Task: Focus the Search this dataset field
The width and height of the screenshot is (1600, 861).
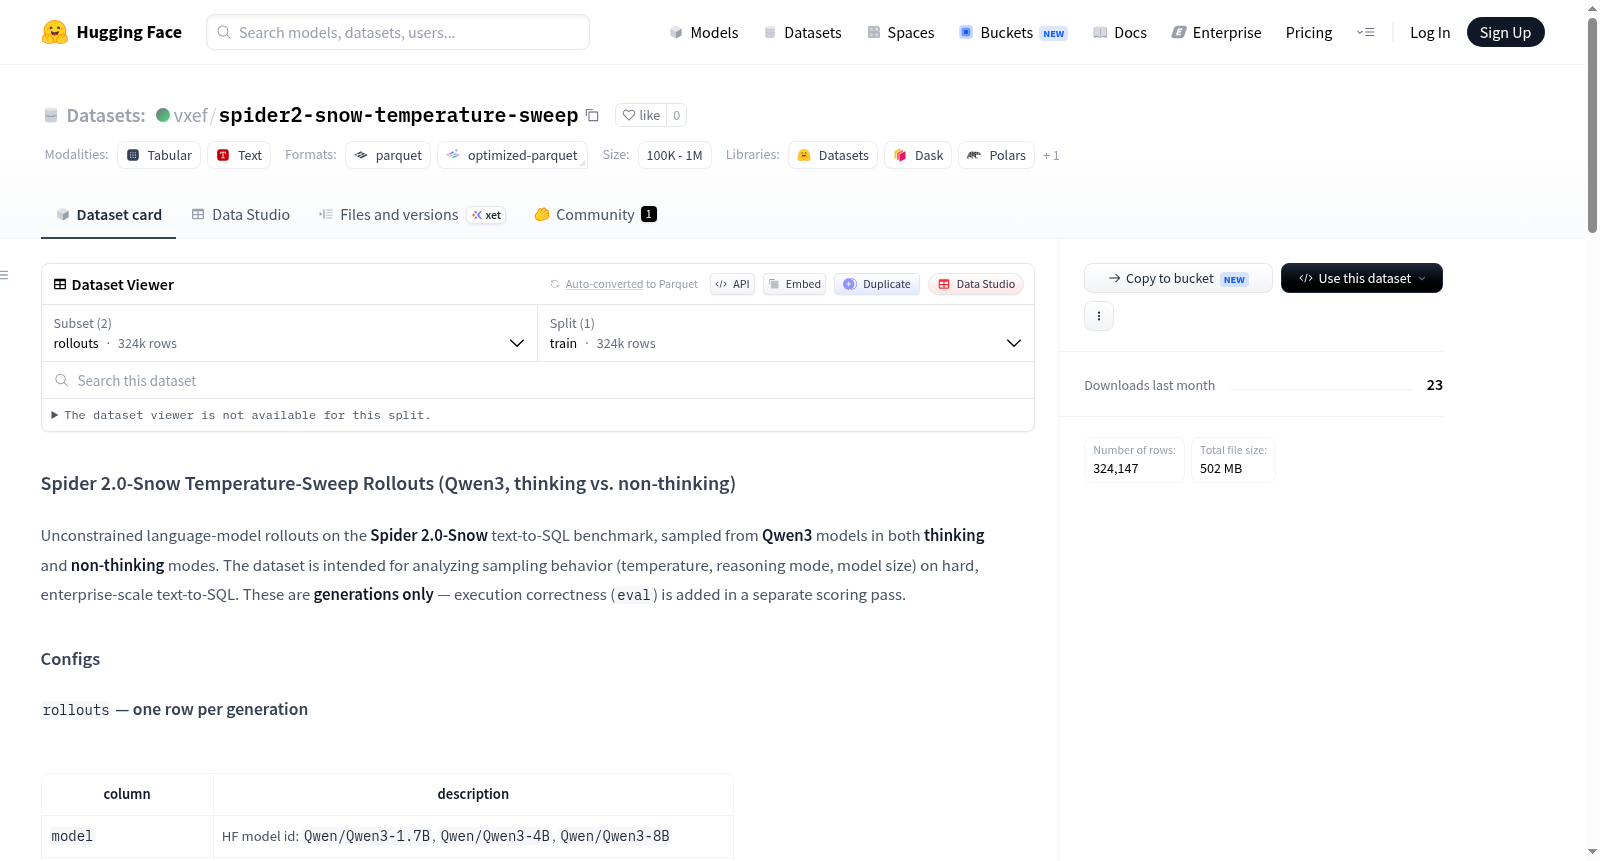Action: (x=538, y=380)
